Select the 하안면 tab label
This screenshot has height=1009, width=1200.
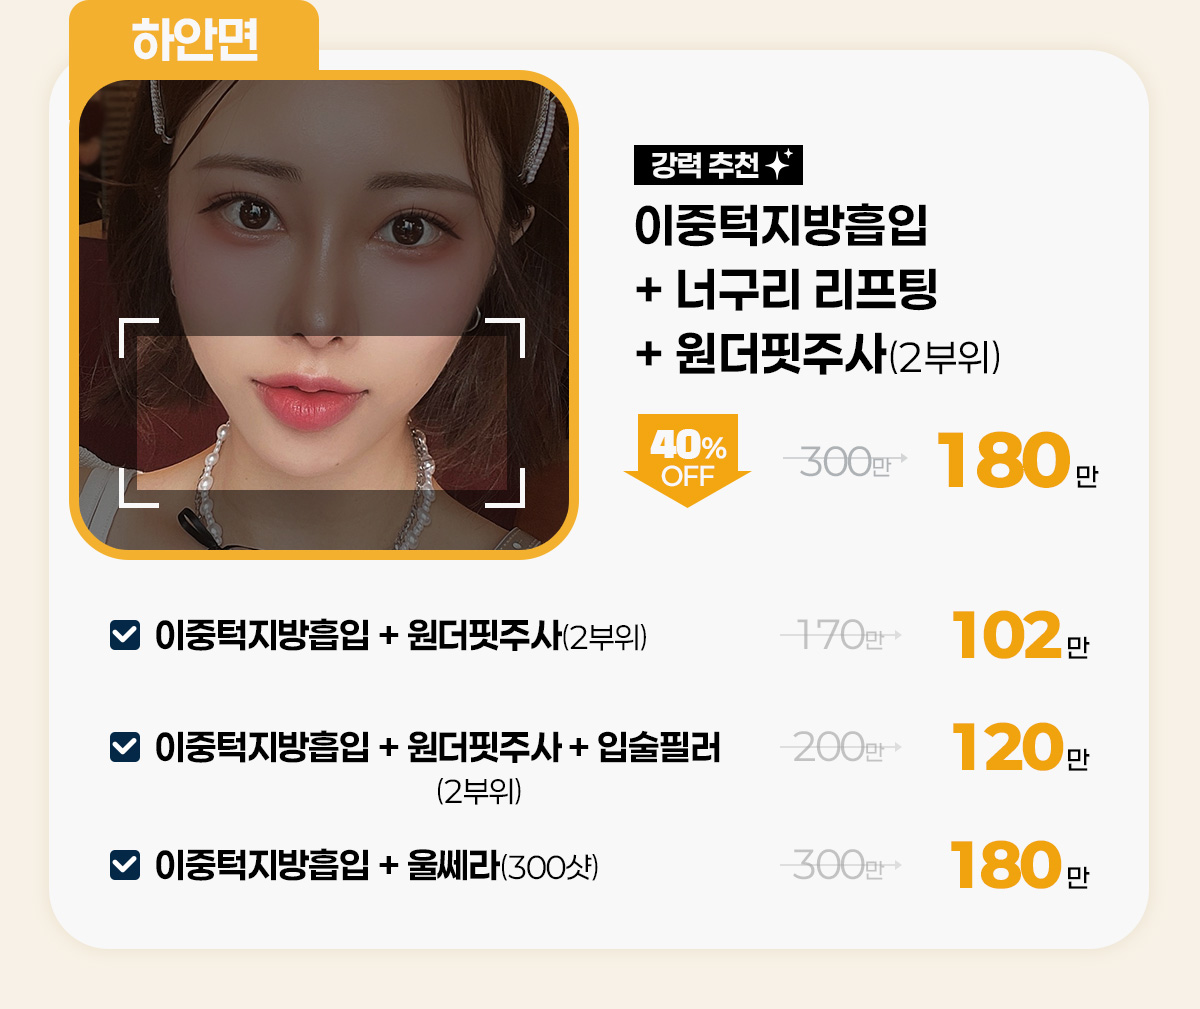click(x=195, y=39)
